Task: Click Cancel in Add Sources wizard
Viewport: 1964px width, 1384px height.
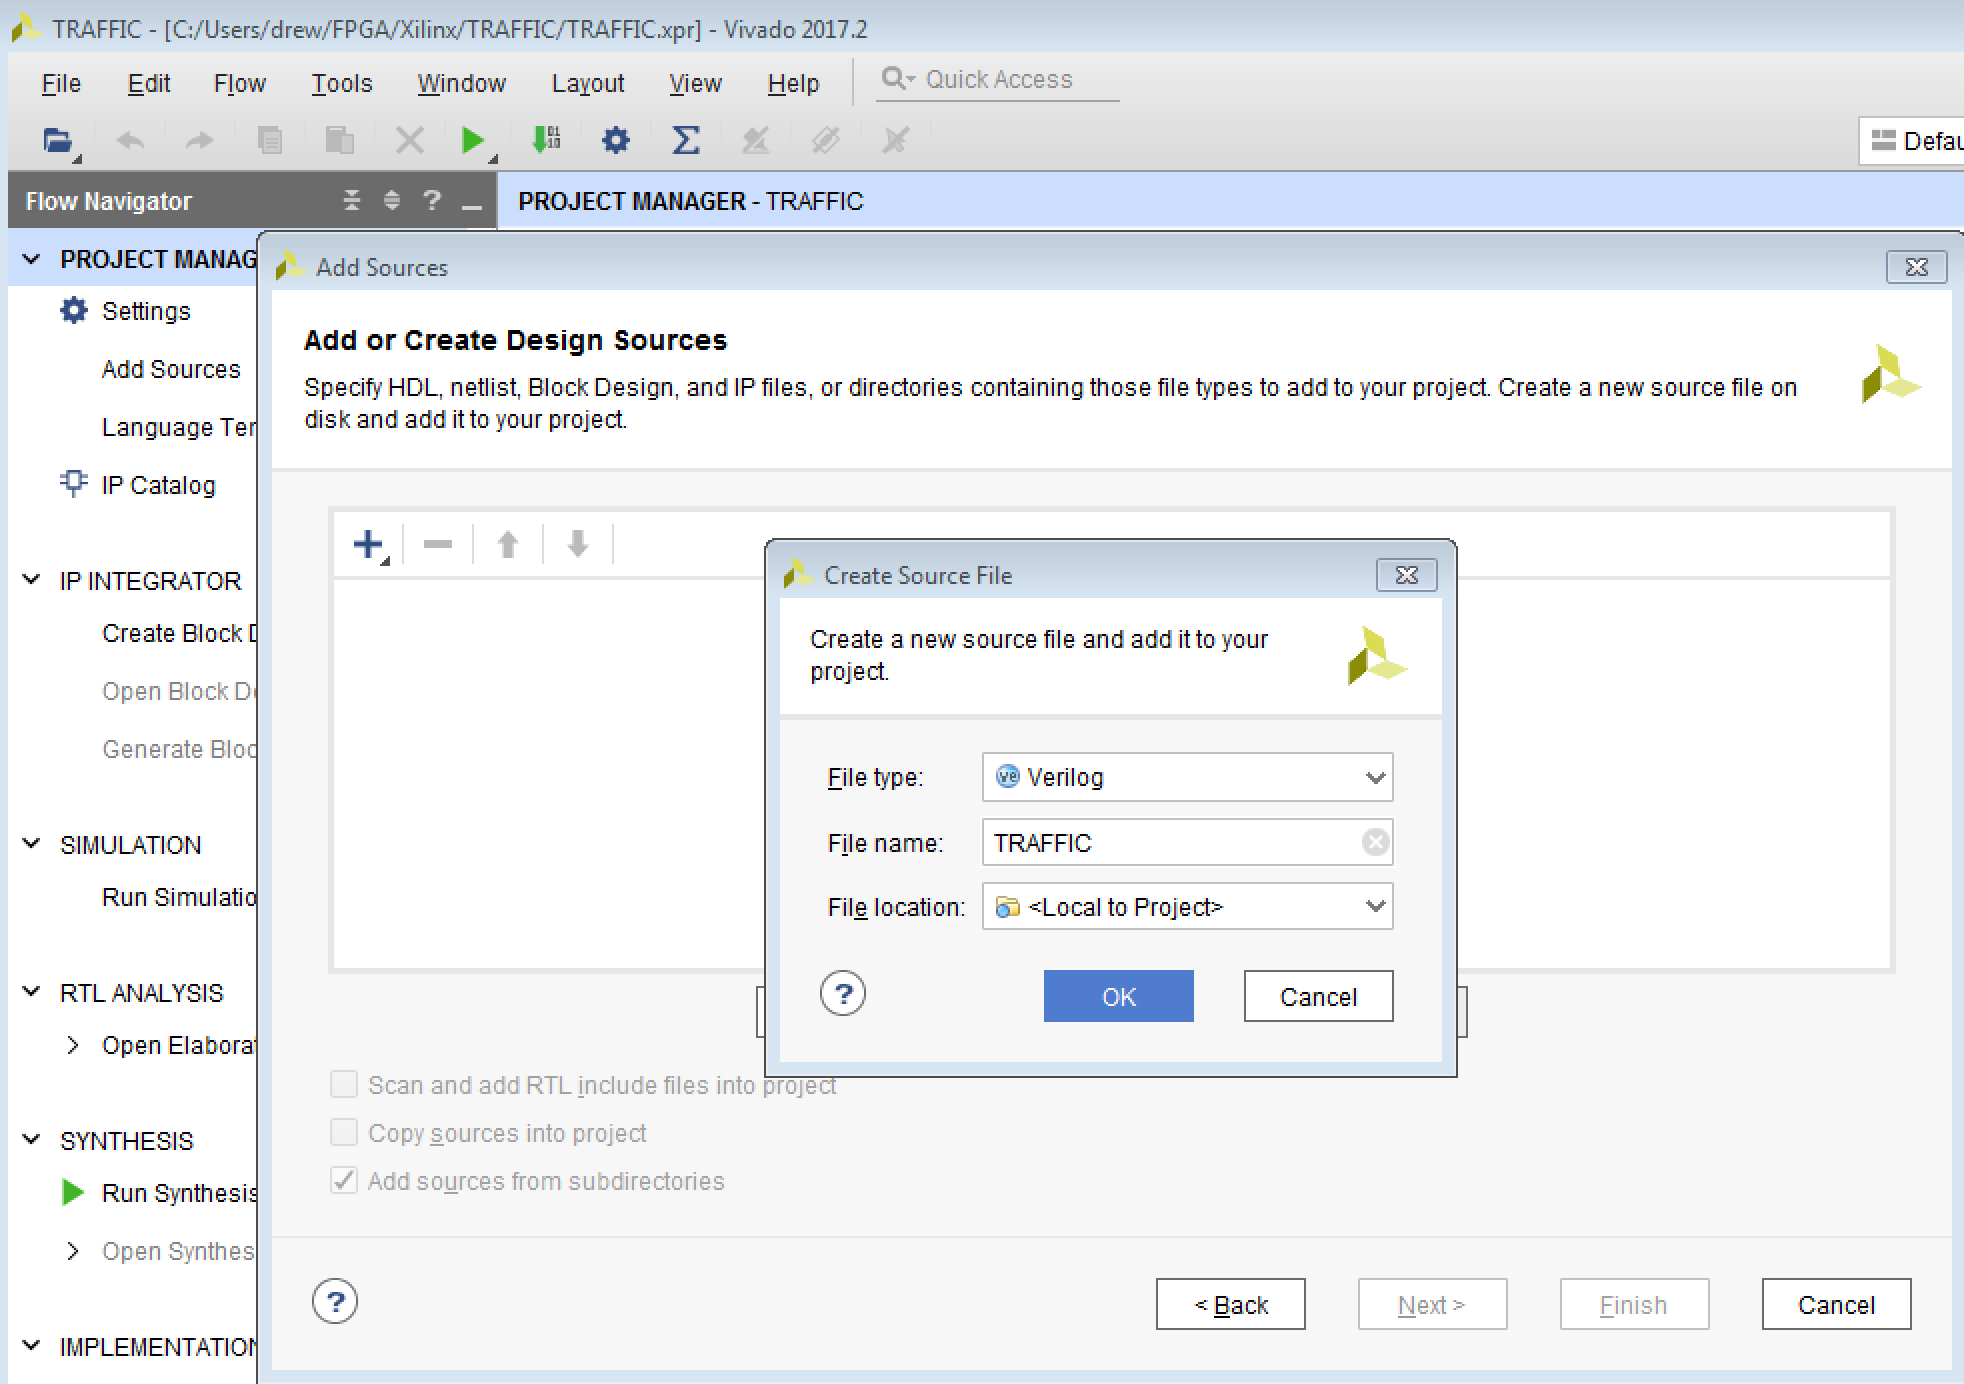Action: 1837,1304
